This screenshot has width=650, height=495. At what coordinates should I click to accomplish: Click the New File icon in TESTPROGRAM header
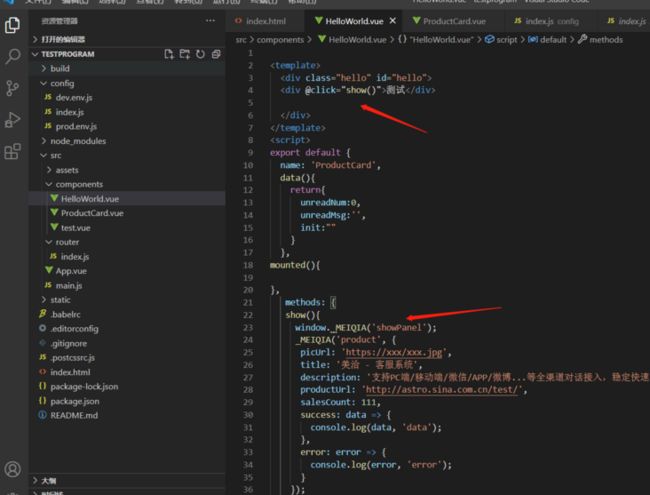tap(169, 54)
